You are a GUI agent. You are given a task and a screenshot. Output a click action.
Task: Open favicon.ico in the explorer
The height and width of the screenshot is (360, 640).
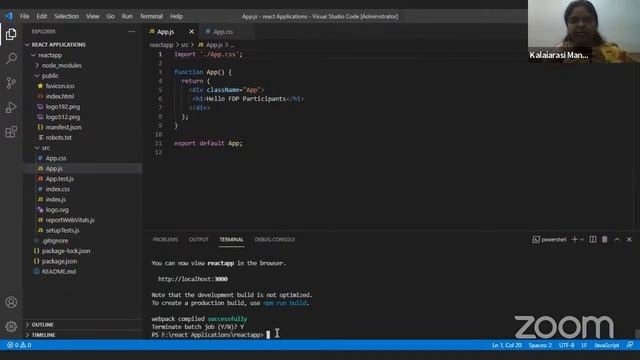(60, 86)
